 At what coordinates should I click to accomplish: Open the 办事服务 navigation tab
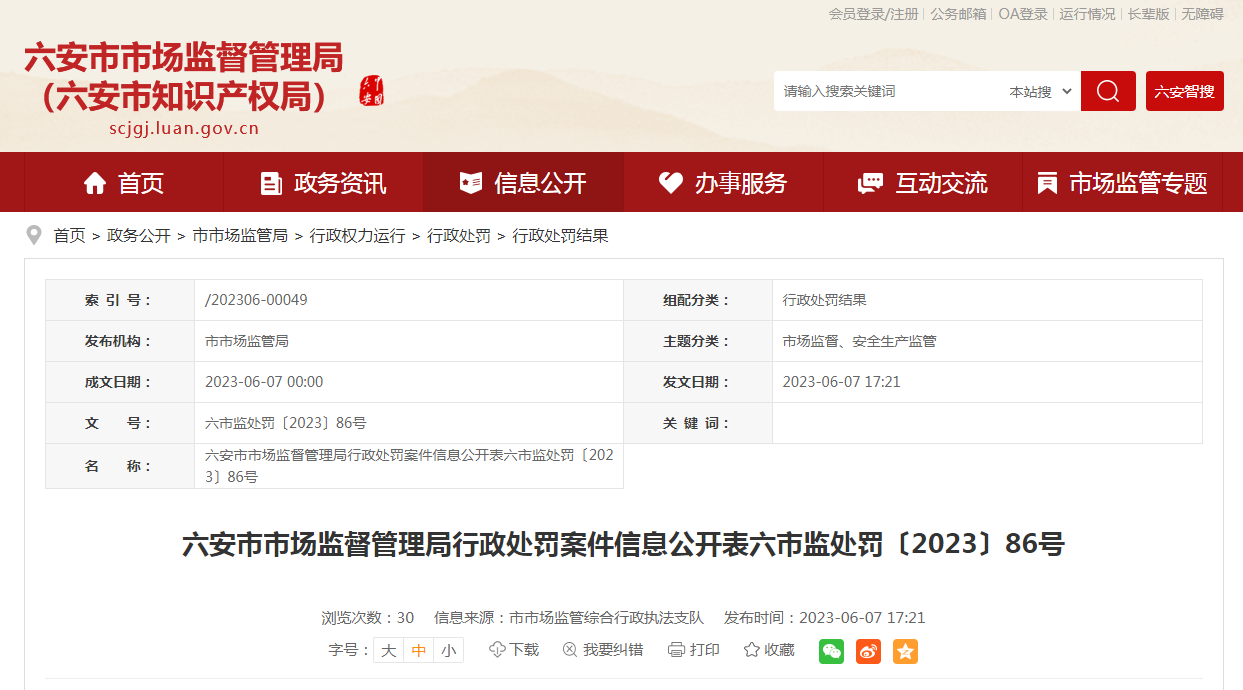pos(723,183)
